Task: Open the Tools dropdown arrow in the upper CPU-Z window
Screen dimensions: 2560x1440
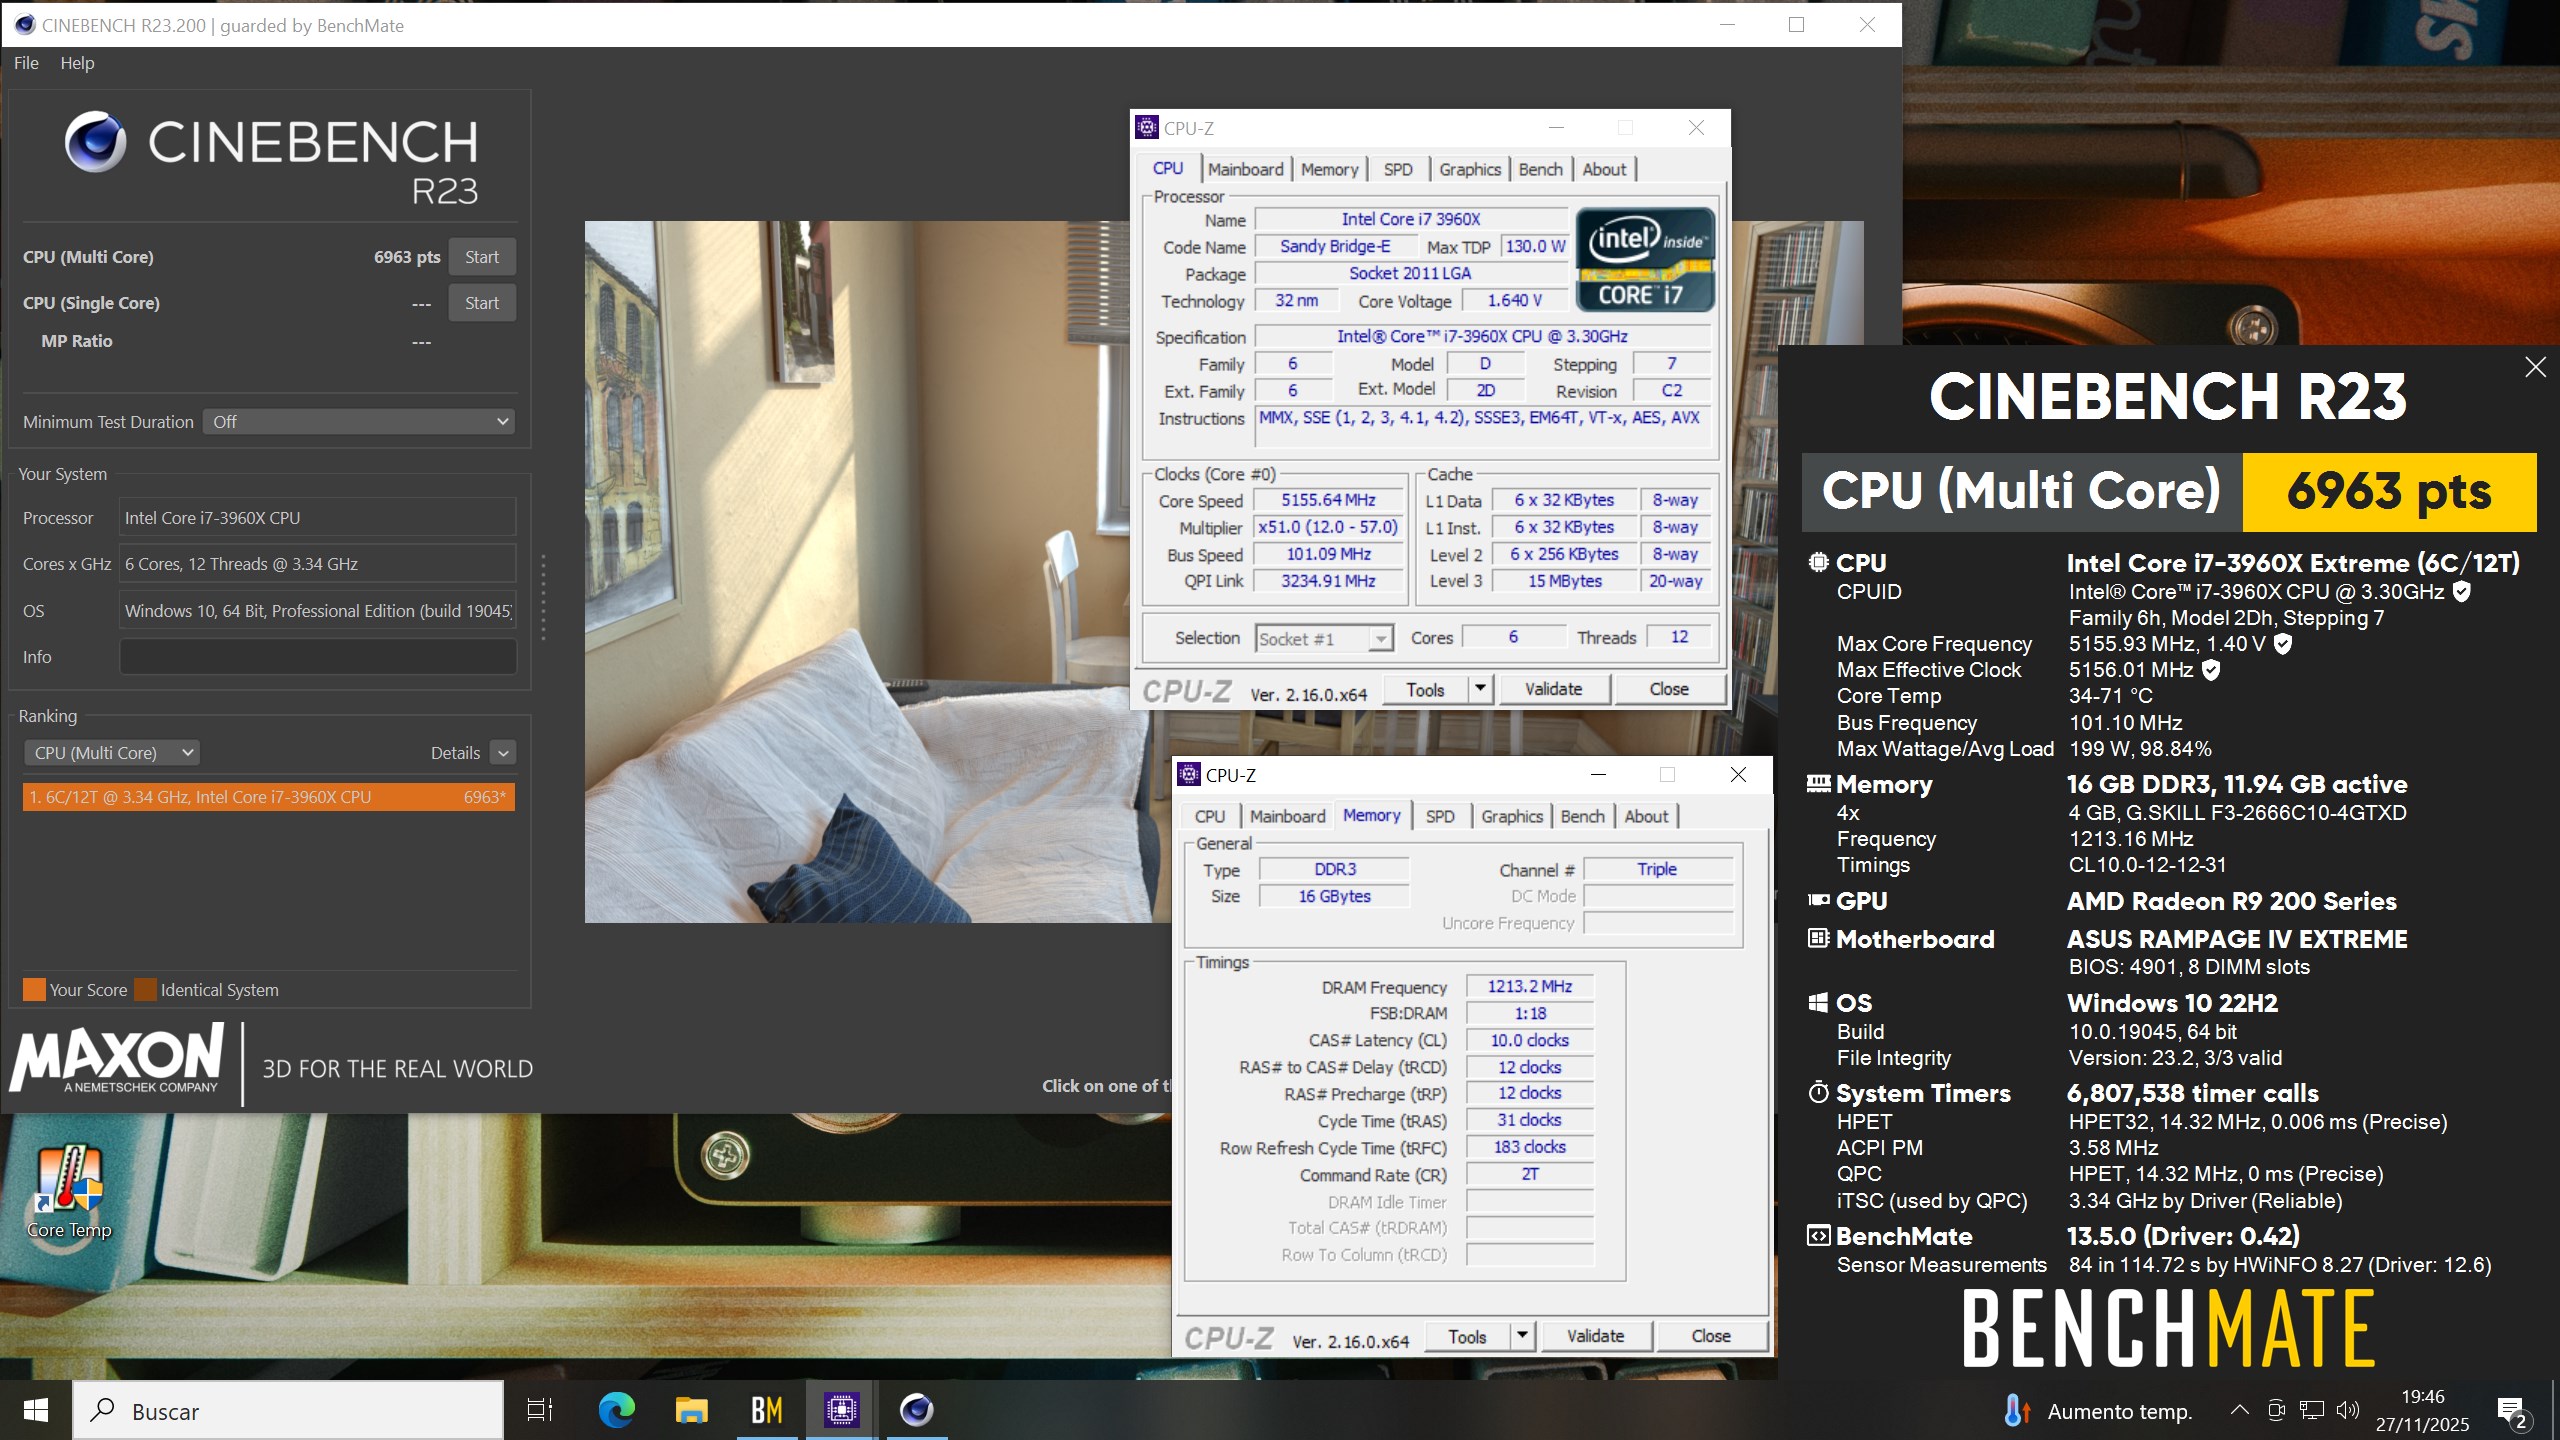Action: (1480, 689)
